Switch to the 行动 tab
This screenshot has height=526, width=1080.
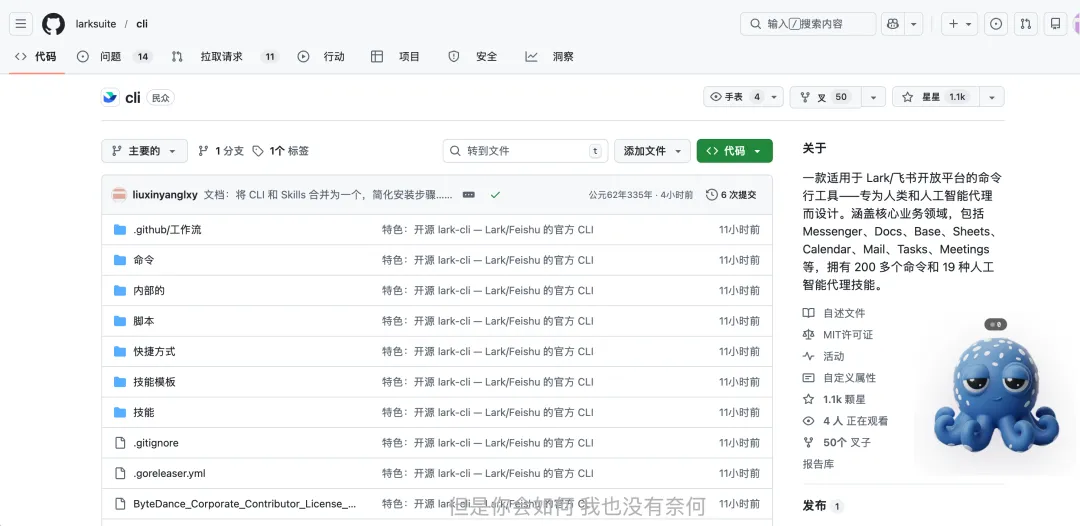321,56
